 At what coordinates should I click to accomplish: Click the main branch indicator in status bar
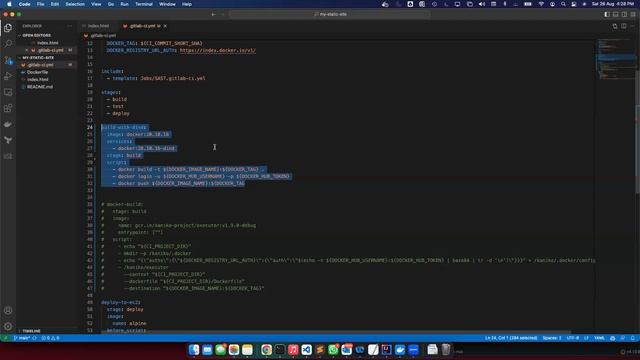pos(22,338)
